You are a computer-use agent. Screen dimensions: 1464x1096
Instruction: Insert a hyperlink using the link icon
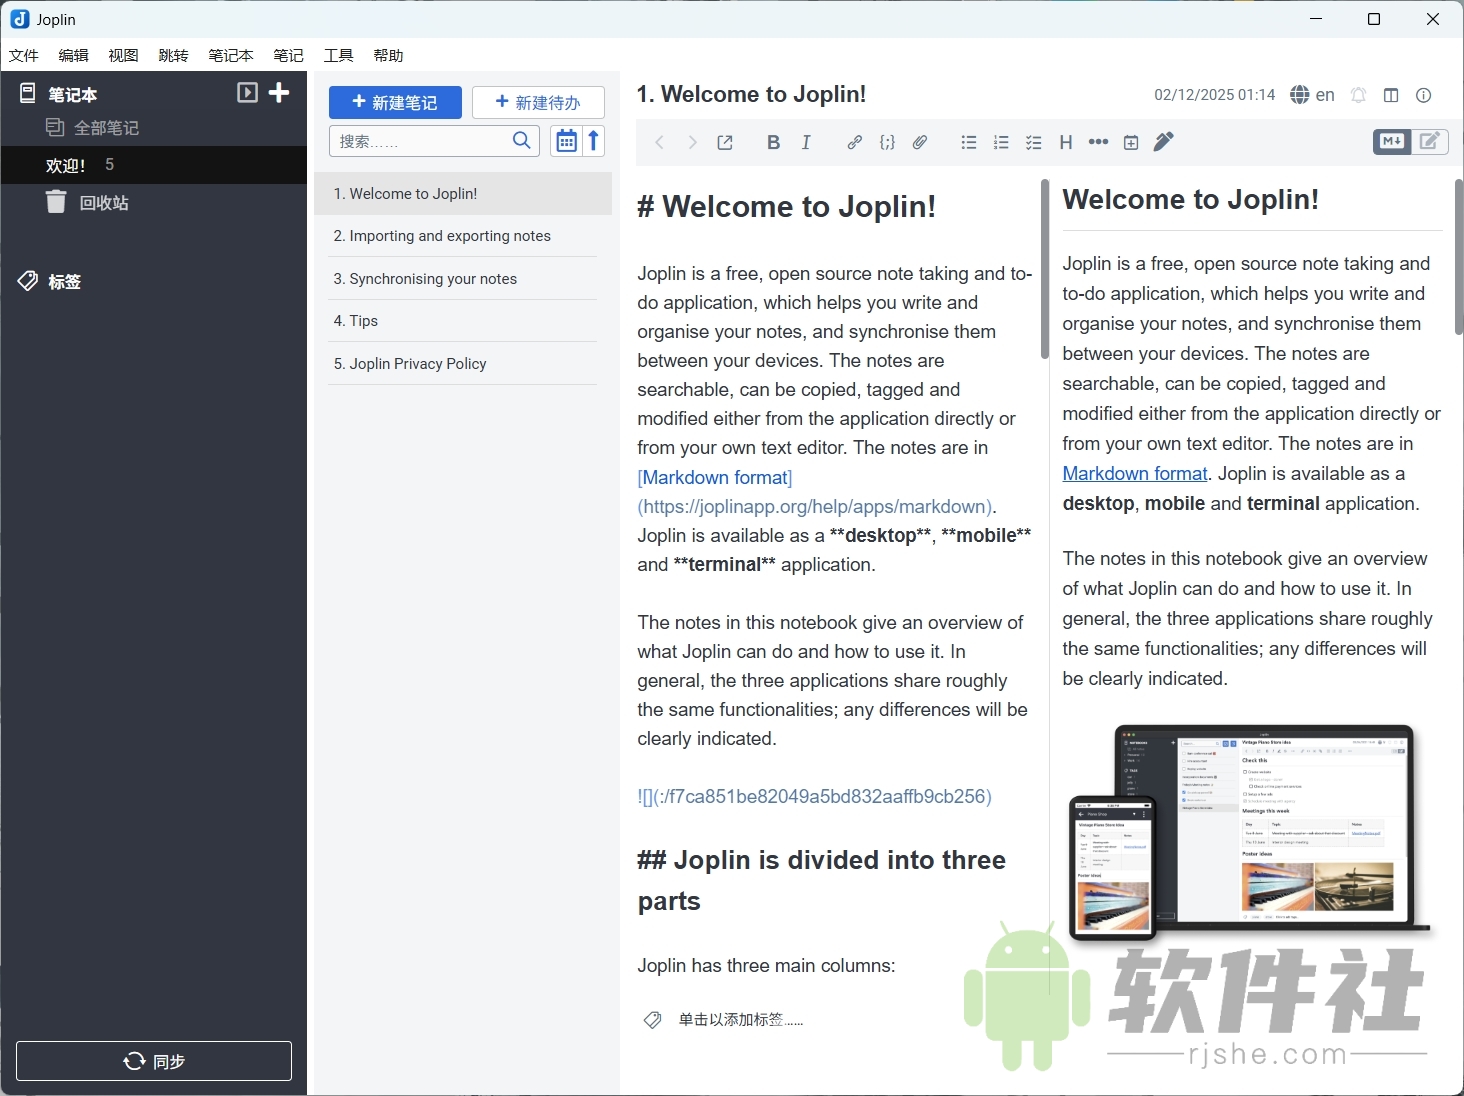click(x=855, y=142)
